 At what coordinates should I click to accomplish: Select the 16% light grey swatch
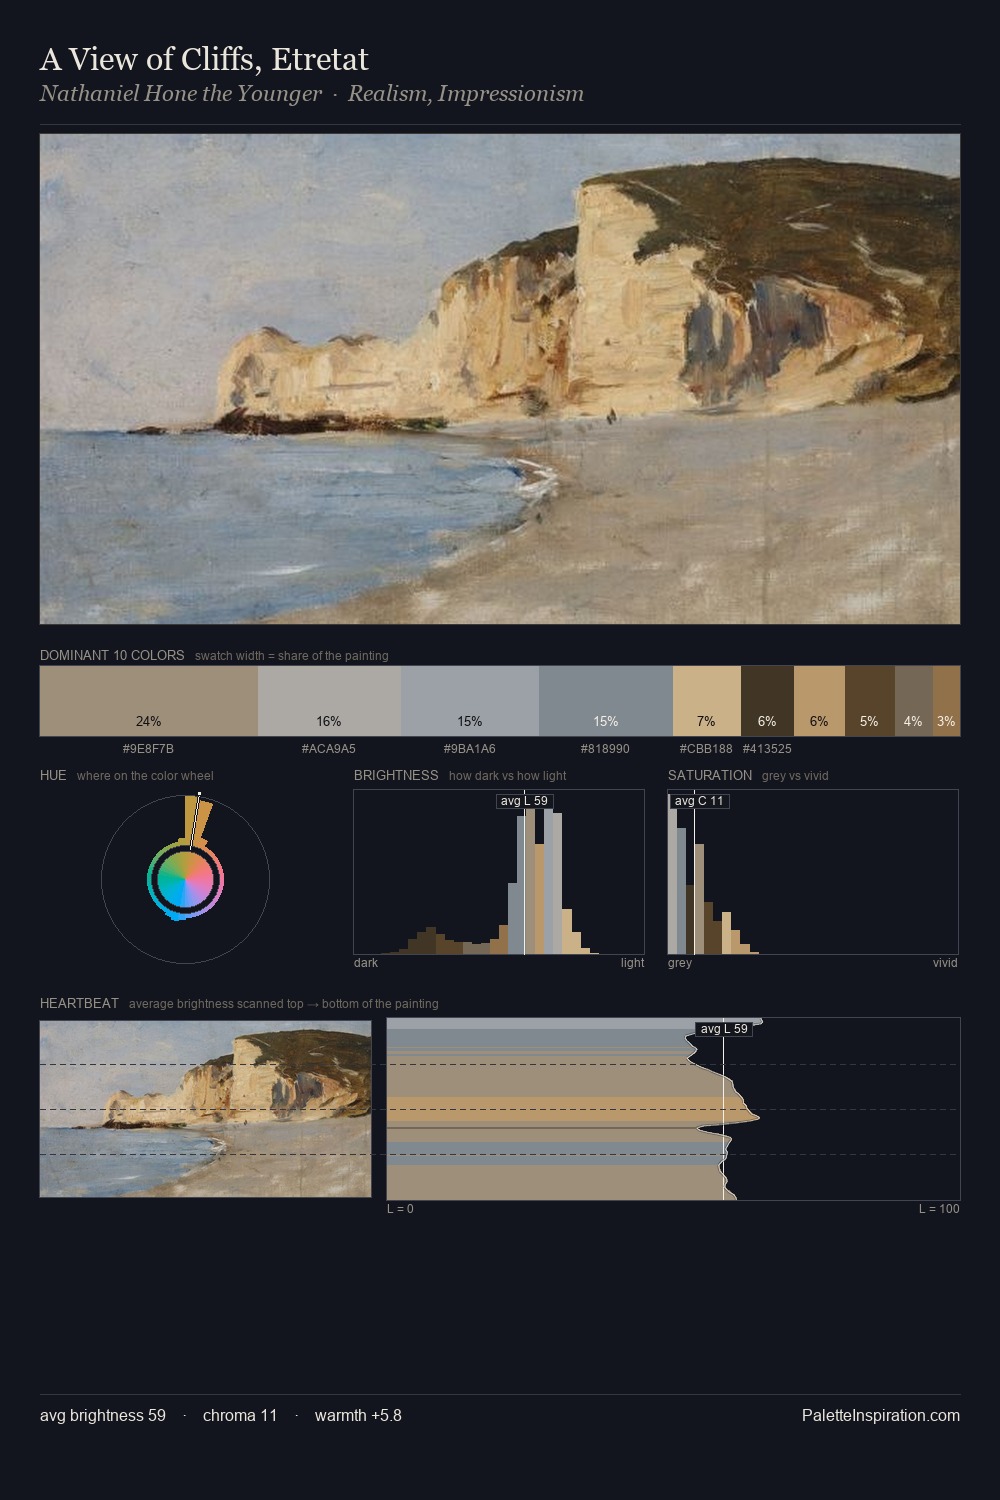(329, 701)
